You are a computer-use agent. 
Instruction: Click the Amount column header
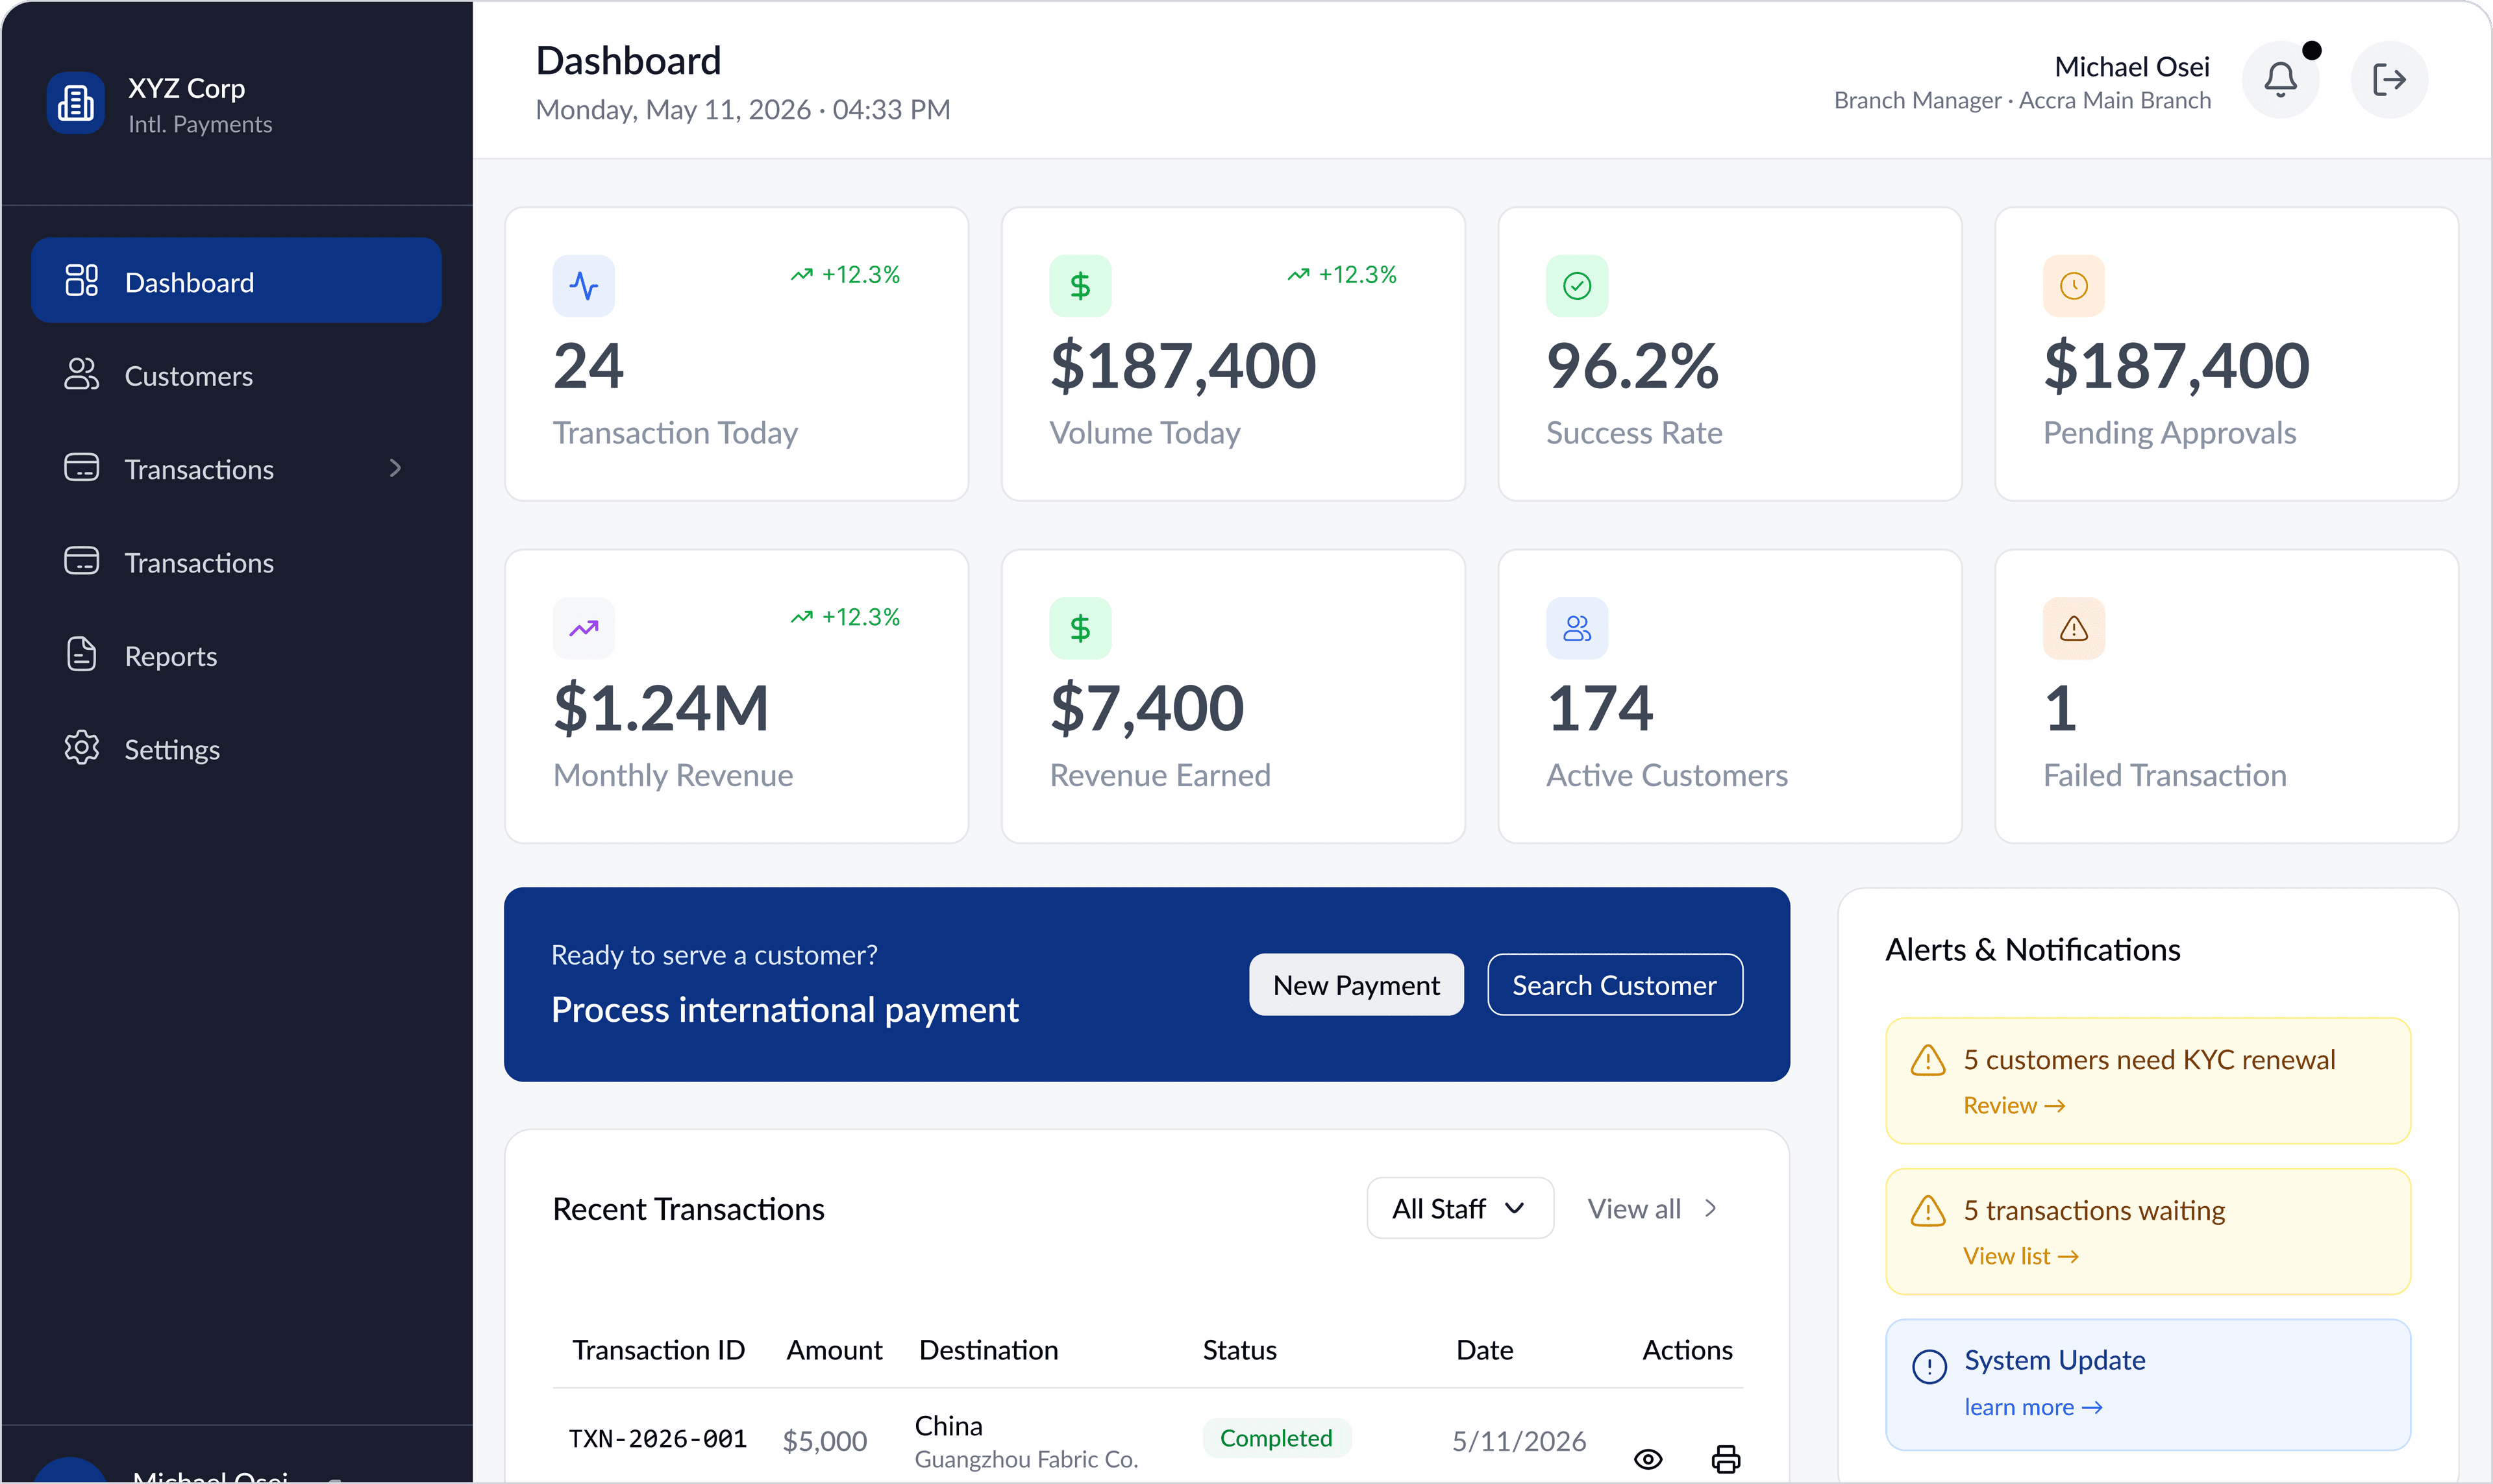tap(834, 1350)
